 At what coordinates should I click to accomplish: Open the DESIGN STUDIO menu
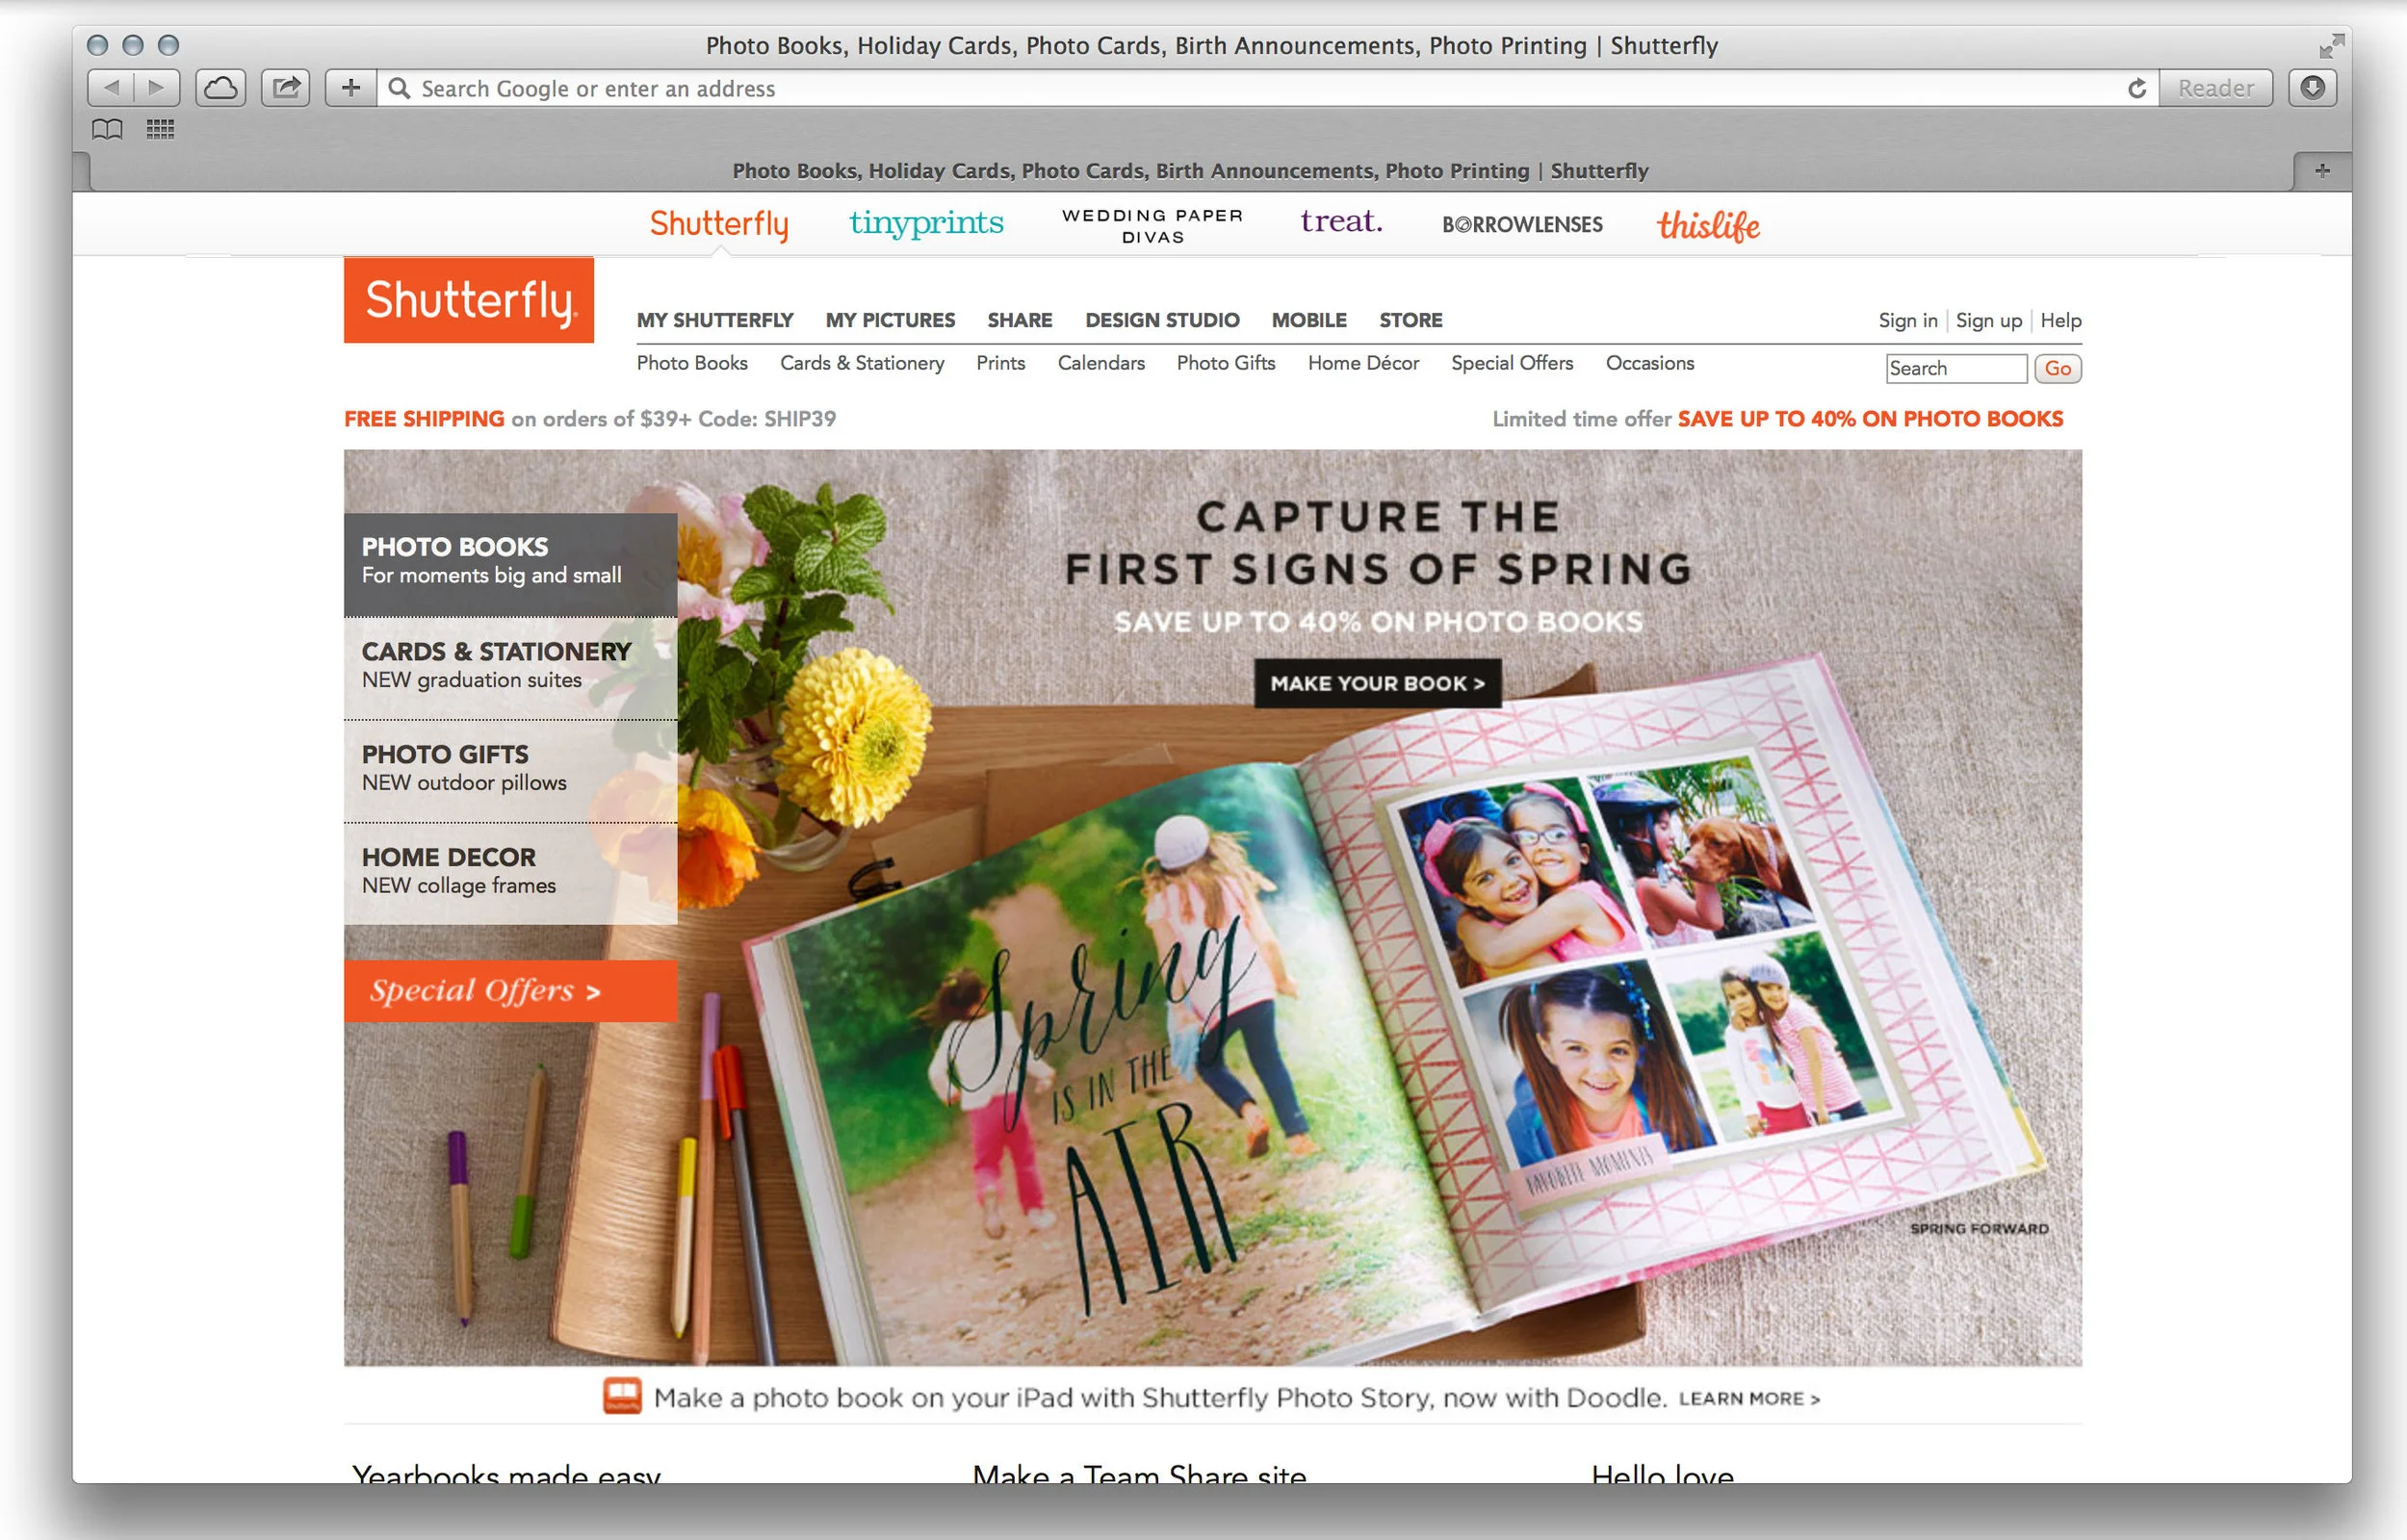coord(1162,320)
